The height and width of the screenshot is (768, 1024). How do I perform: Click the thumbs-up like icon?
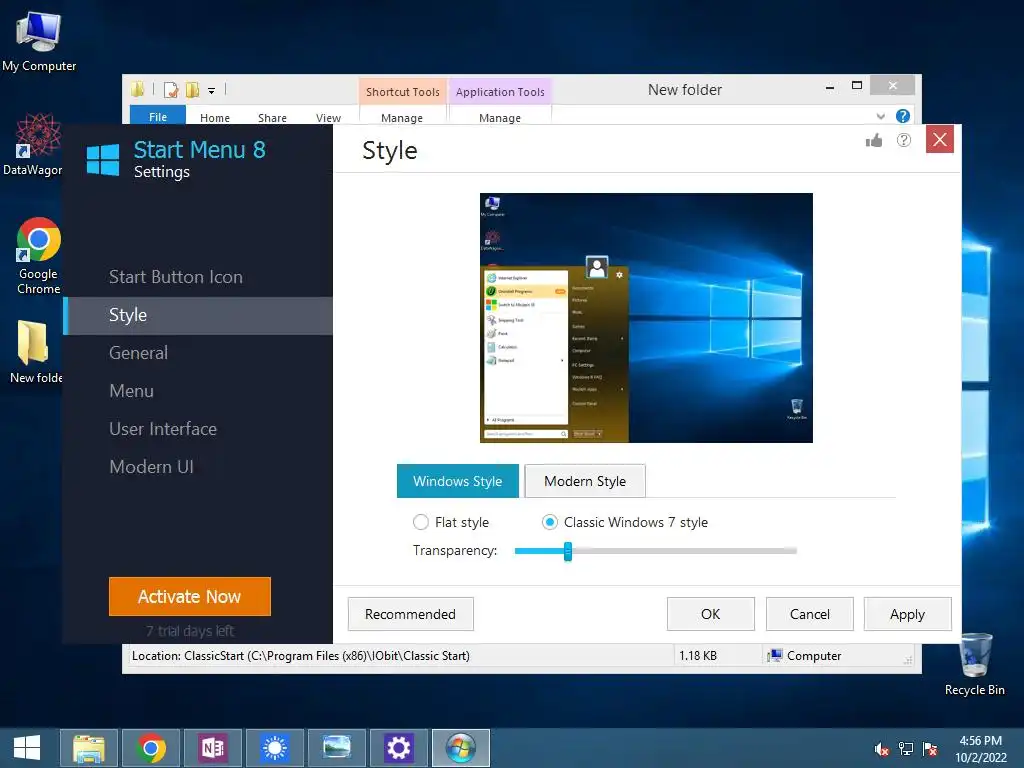coord(874,140)
